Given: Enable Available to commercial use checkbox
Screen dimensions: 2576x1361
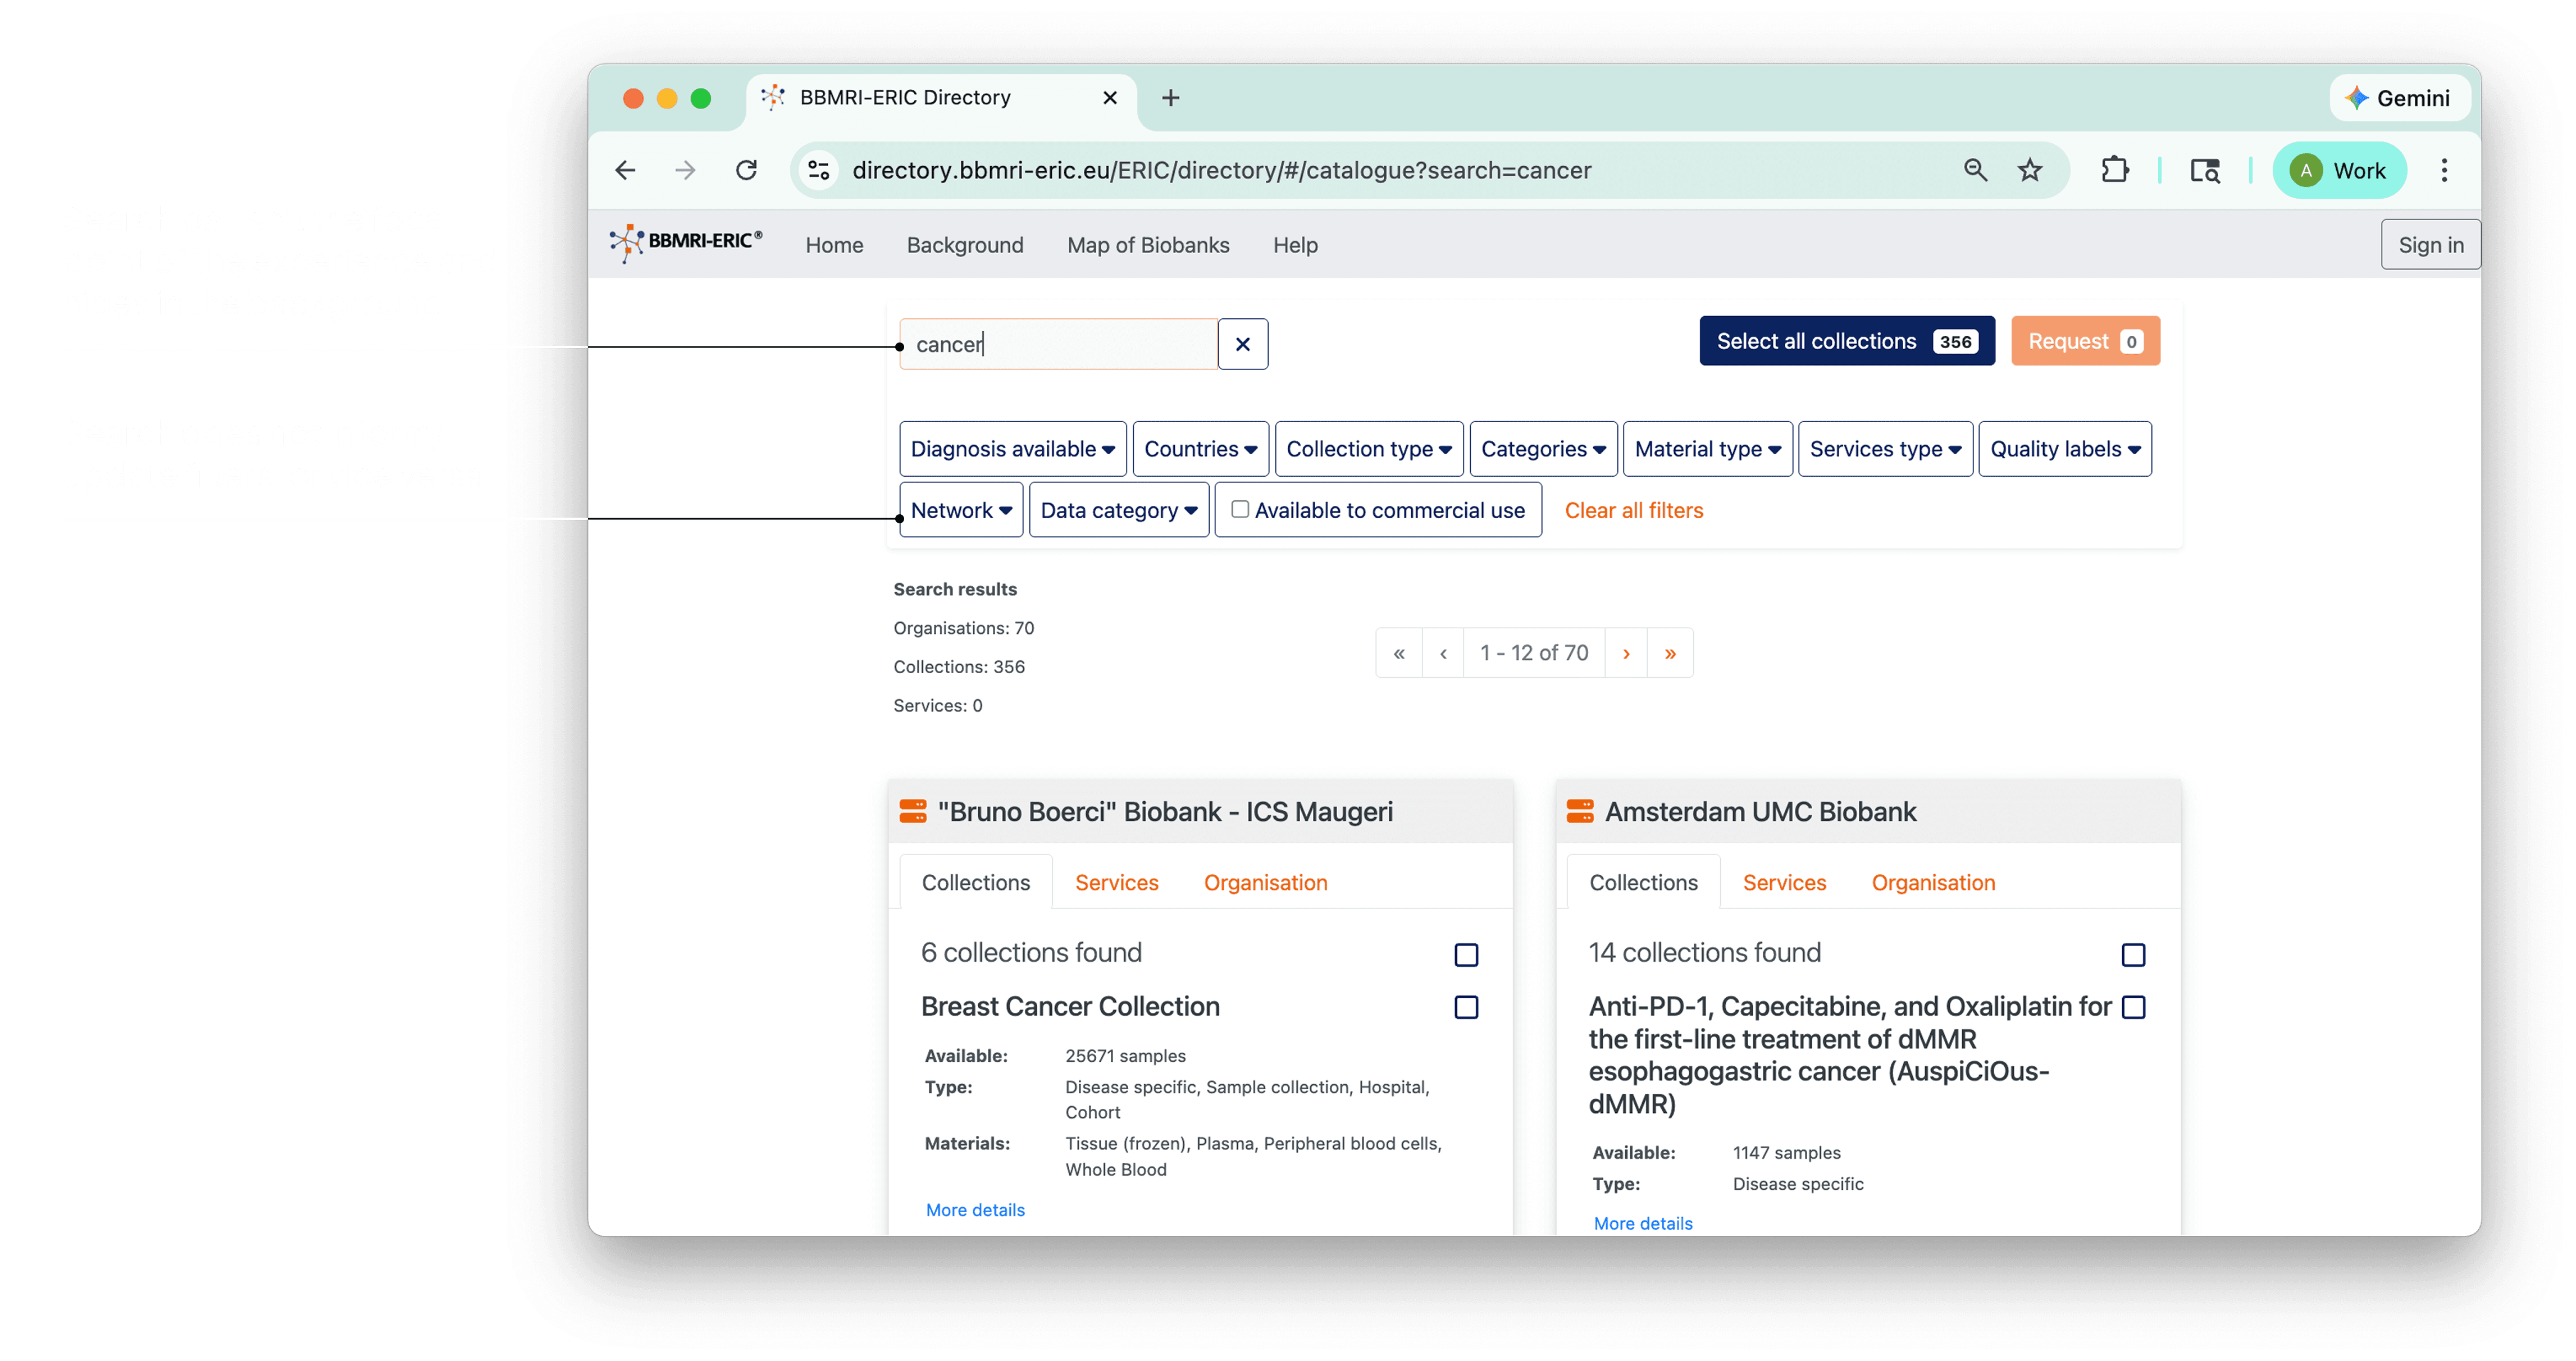Looking at the screenshot, I should [x=1240, y=509].
